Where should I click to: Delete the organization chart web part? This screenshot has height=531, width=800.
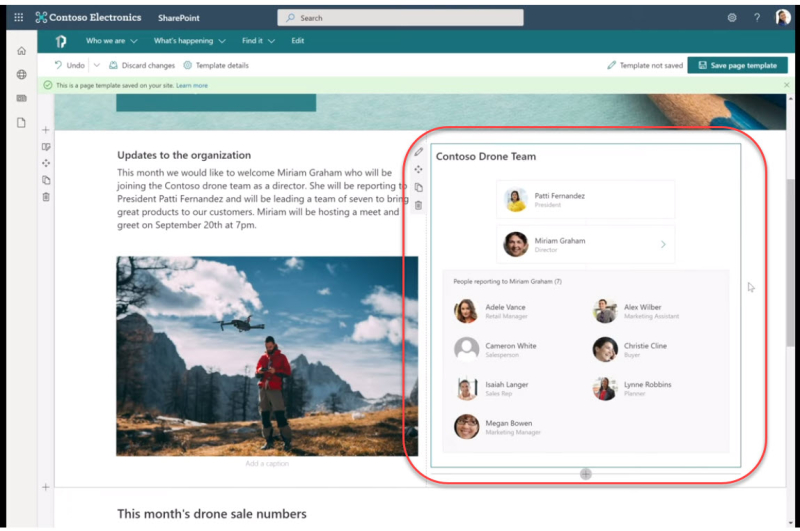click(x=418, y=205)
